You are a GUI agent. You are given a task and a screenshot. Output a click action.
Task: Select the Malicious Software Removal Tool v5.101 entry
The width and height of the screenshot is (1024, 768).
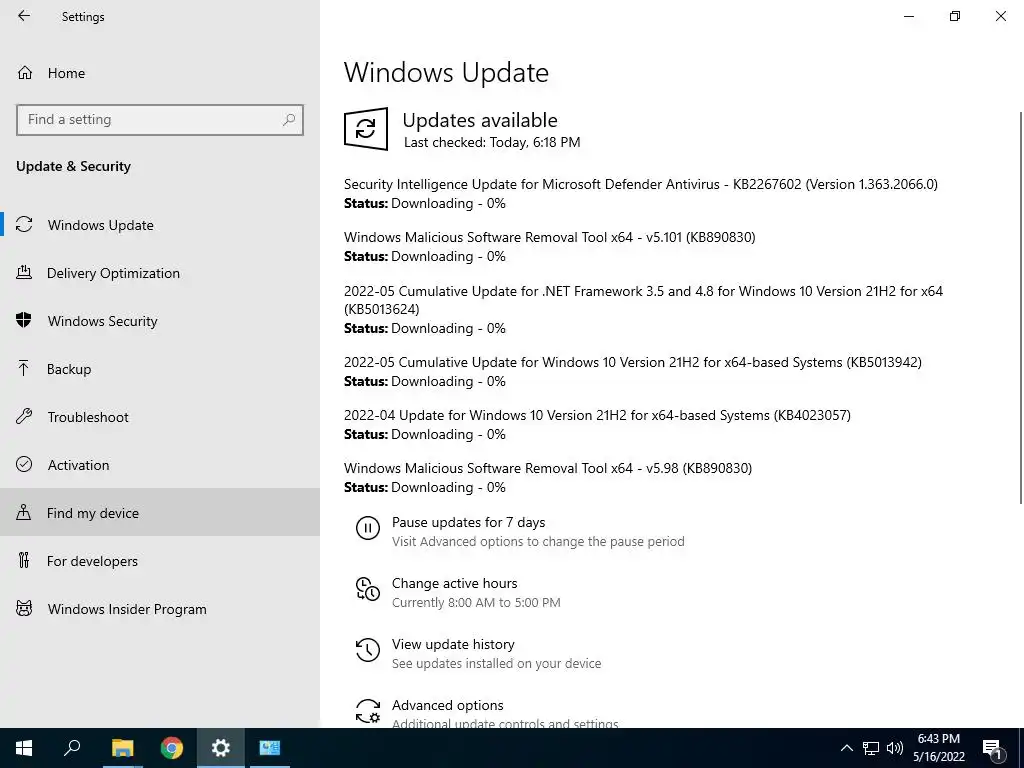[x=550, y=237]
